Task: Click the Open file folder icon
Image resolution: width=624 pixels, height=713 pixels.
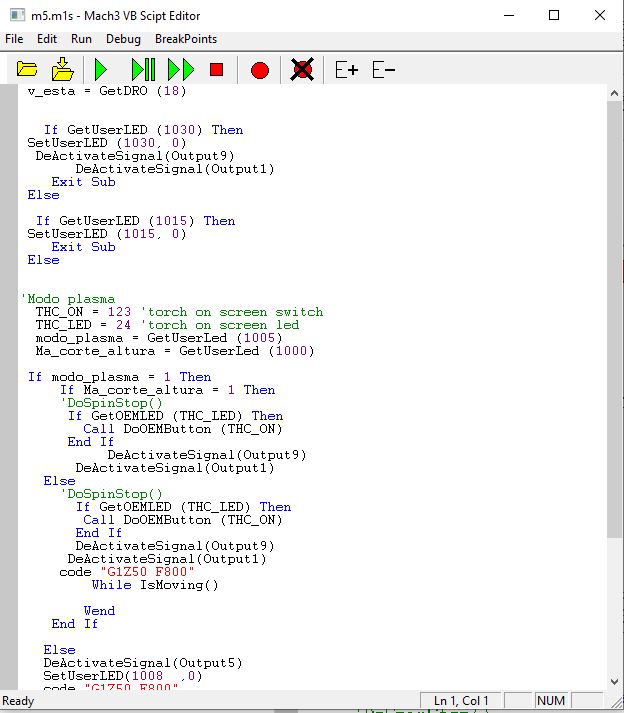Action: [27, 70]
